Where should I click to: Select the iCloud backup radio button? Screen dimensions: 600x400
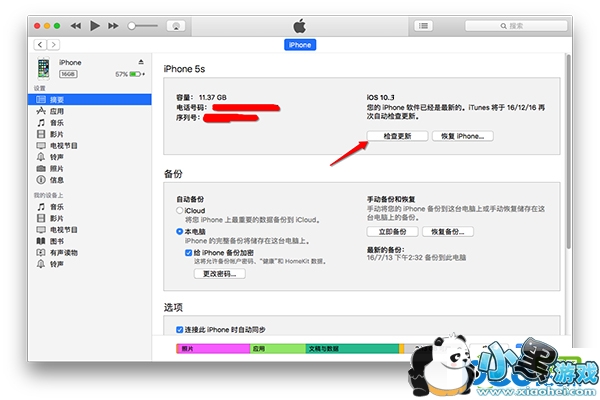pos(179,210)
